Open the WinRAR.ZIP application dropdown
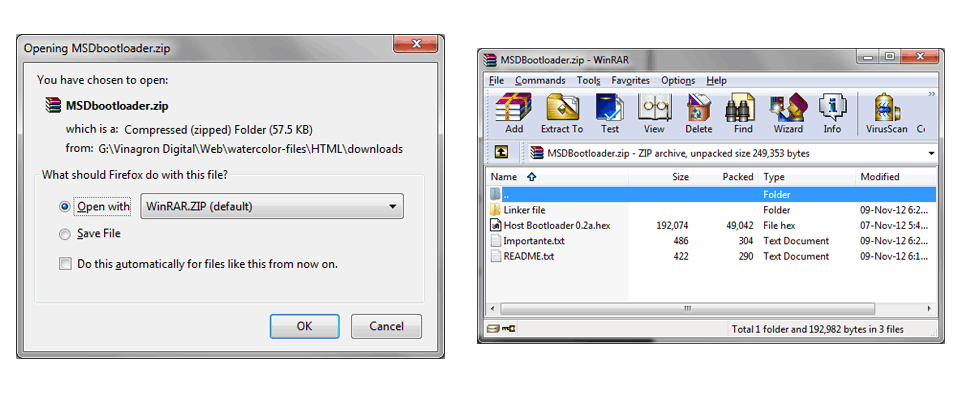 [x=272, y=206]
